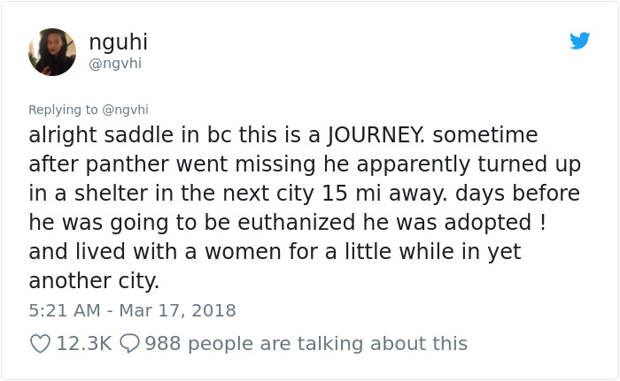Click the 12.3K likes count
The height and width of the screenshot is (381, 620).
pos(84,343)
